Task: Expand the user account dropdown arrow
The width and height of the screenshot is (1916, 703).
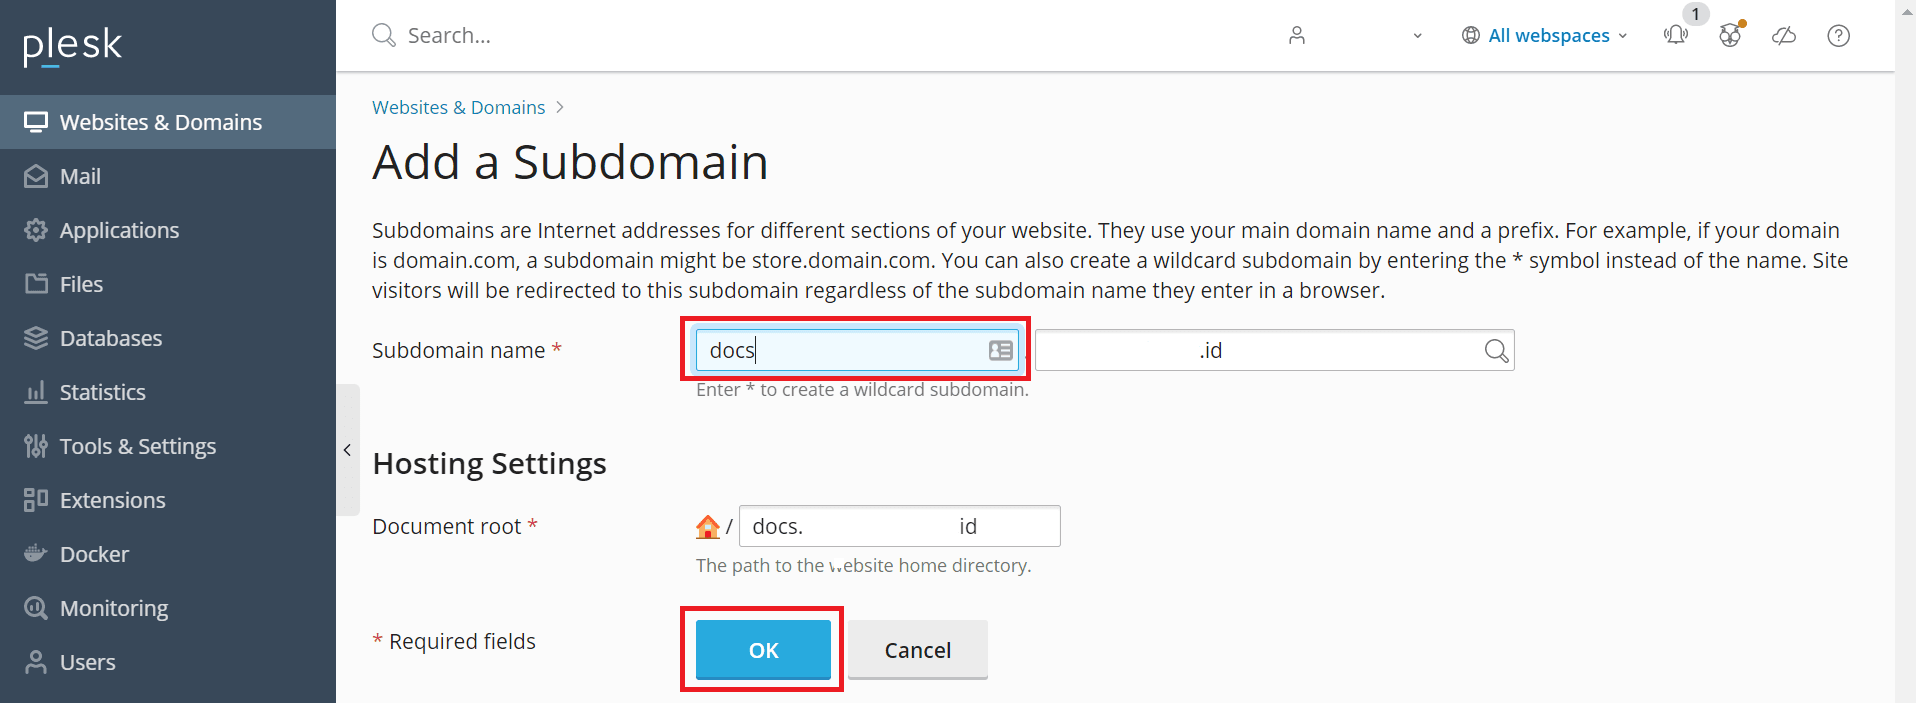Action: [x=1417, y=36]
